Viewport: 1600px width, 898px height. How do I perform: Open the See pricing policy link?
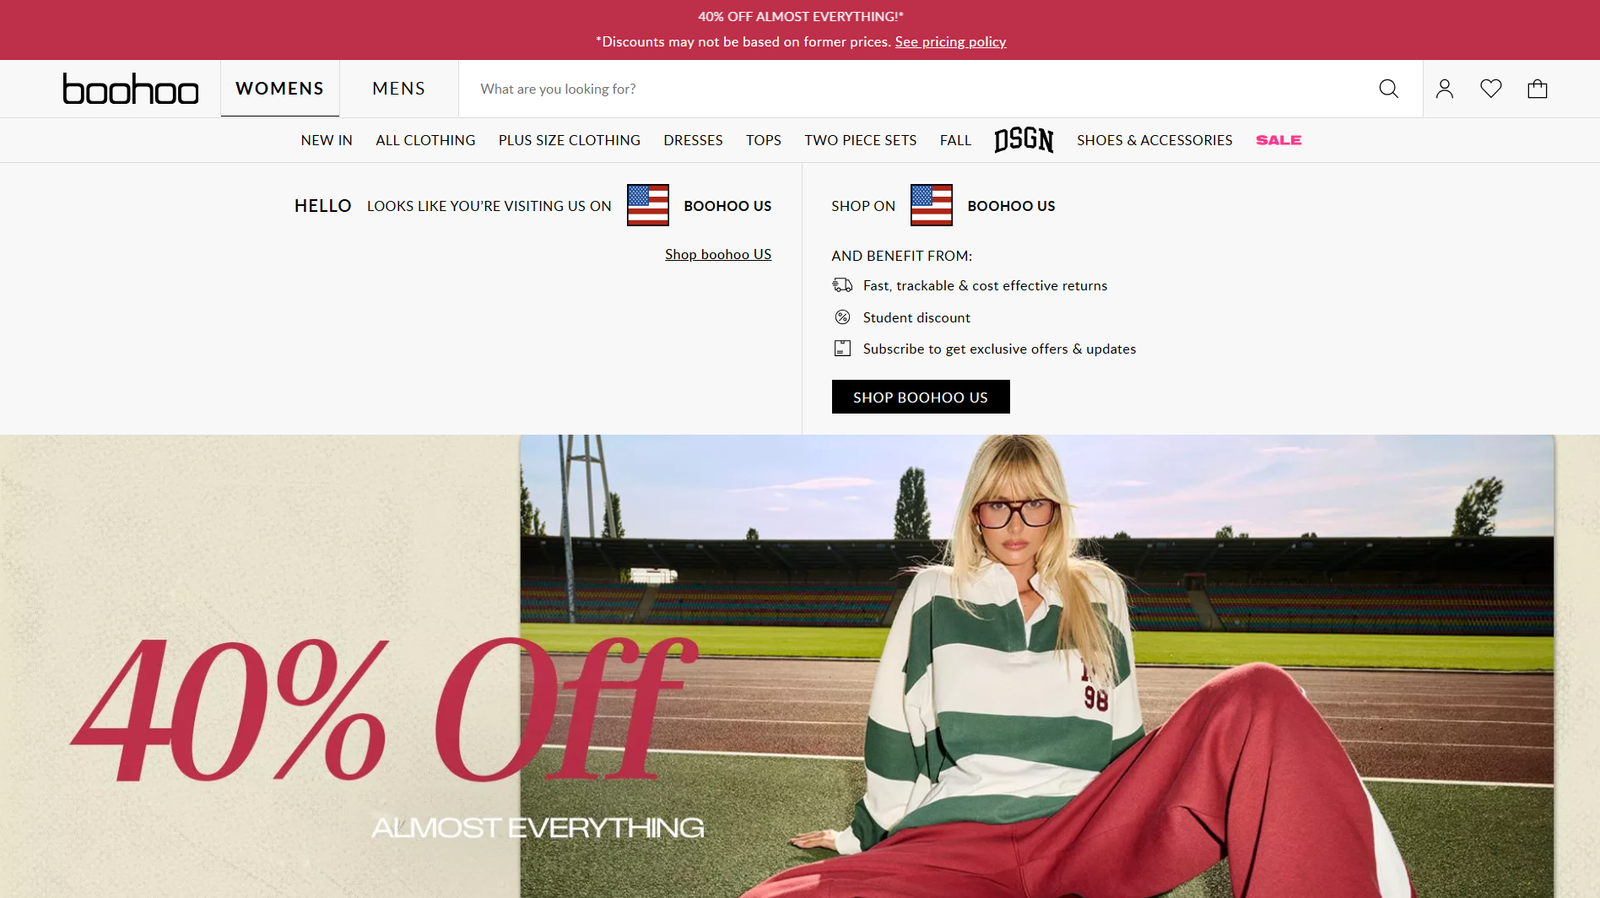point(950,42)
